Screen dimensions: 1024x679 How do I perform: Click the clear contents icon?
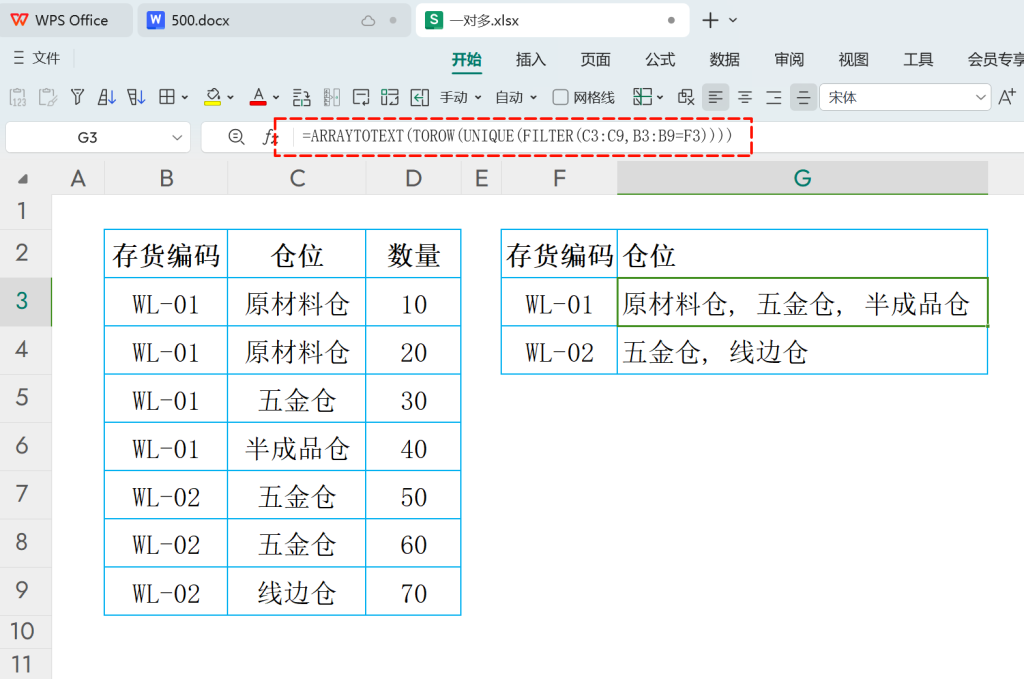click(x=686, y=97)
